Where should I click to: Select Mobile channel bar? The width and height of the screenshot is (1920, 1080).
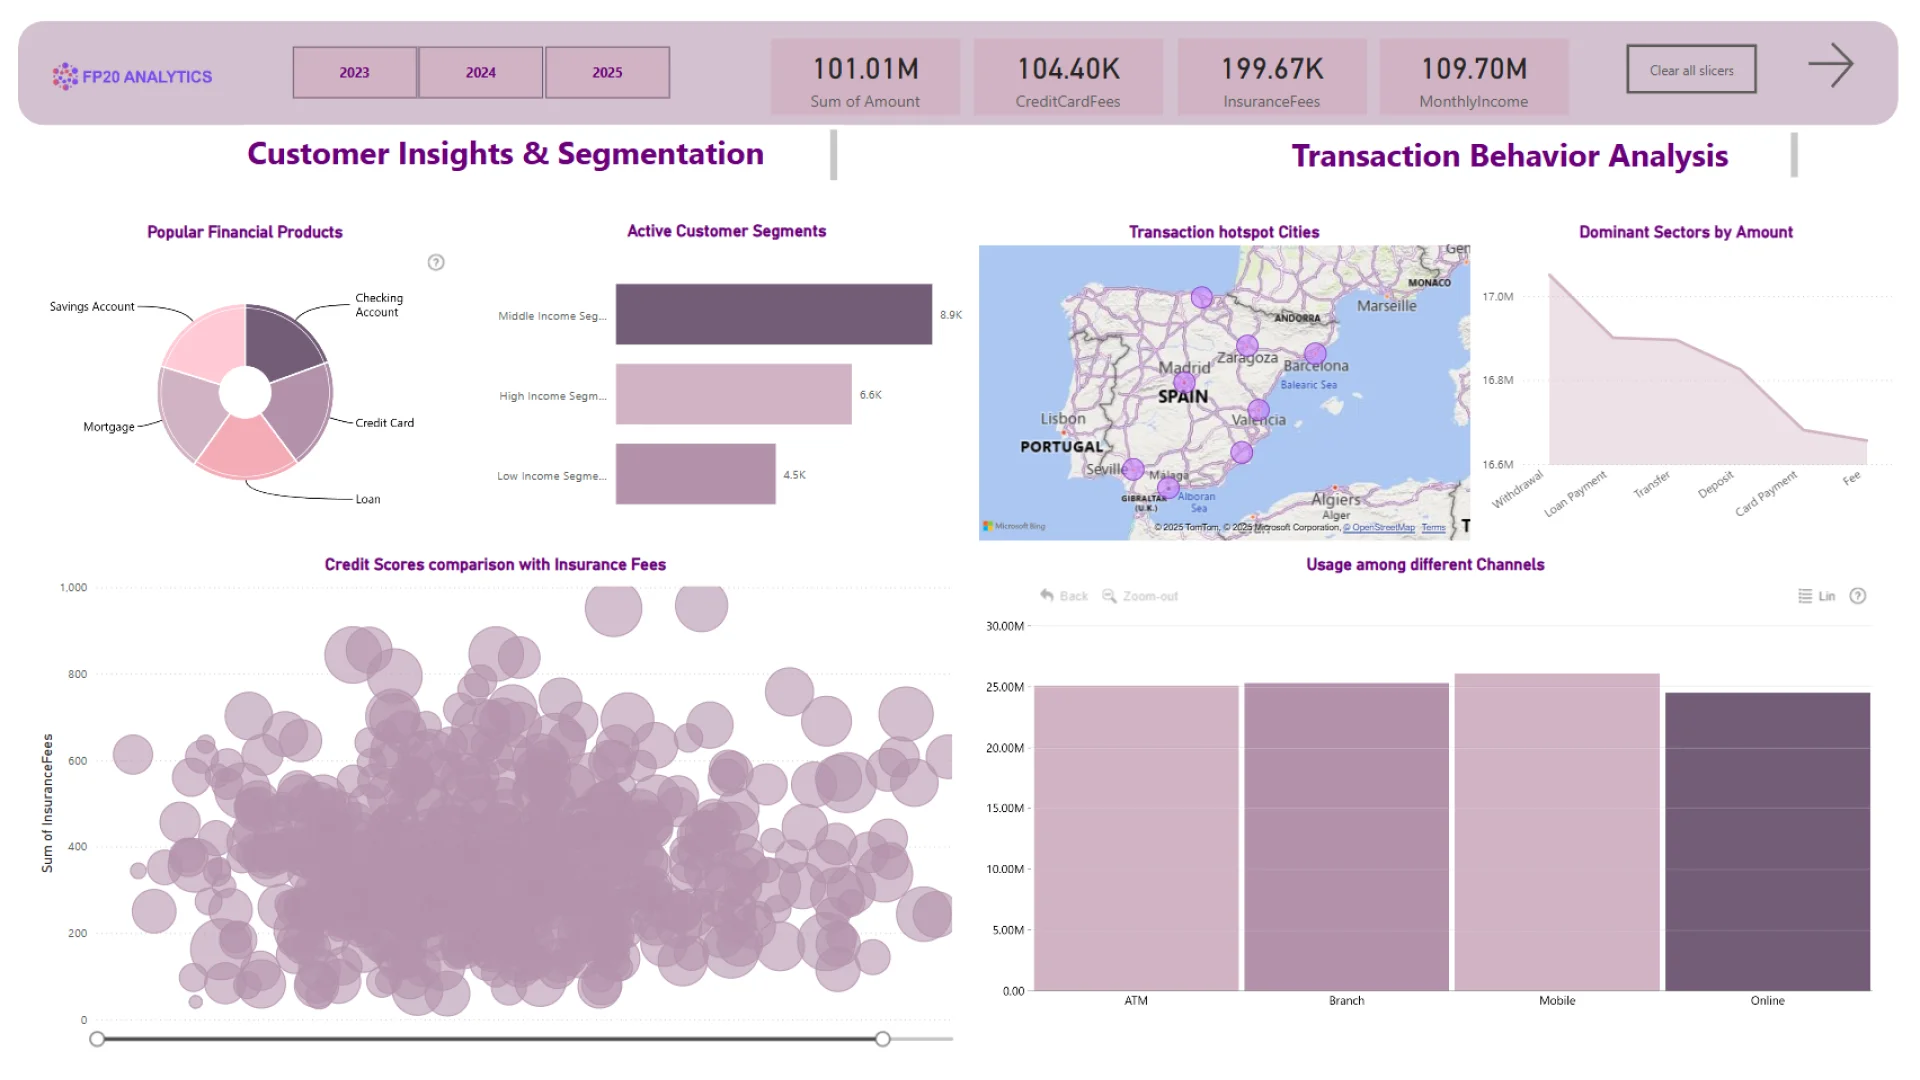coord(1557,832)
